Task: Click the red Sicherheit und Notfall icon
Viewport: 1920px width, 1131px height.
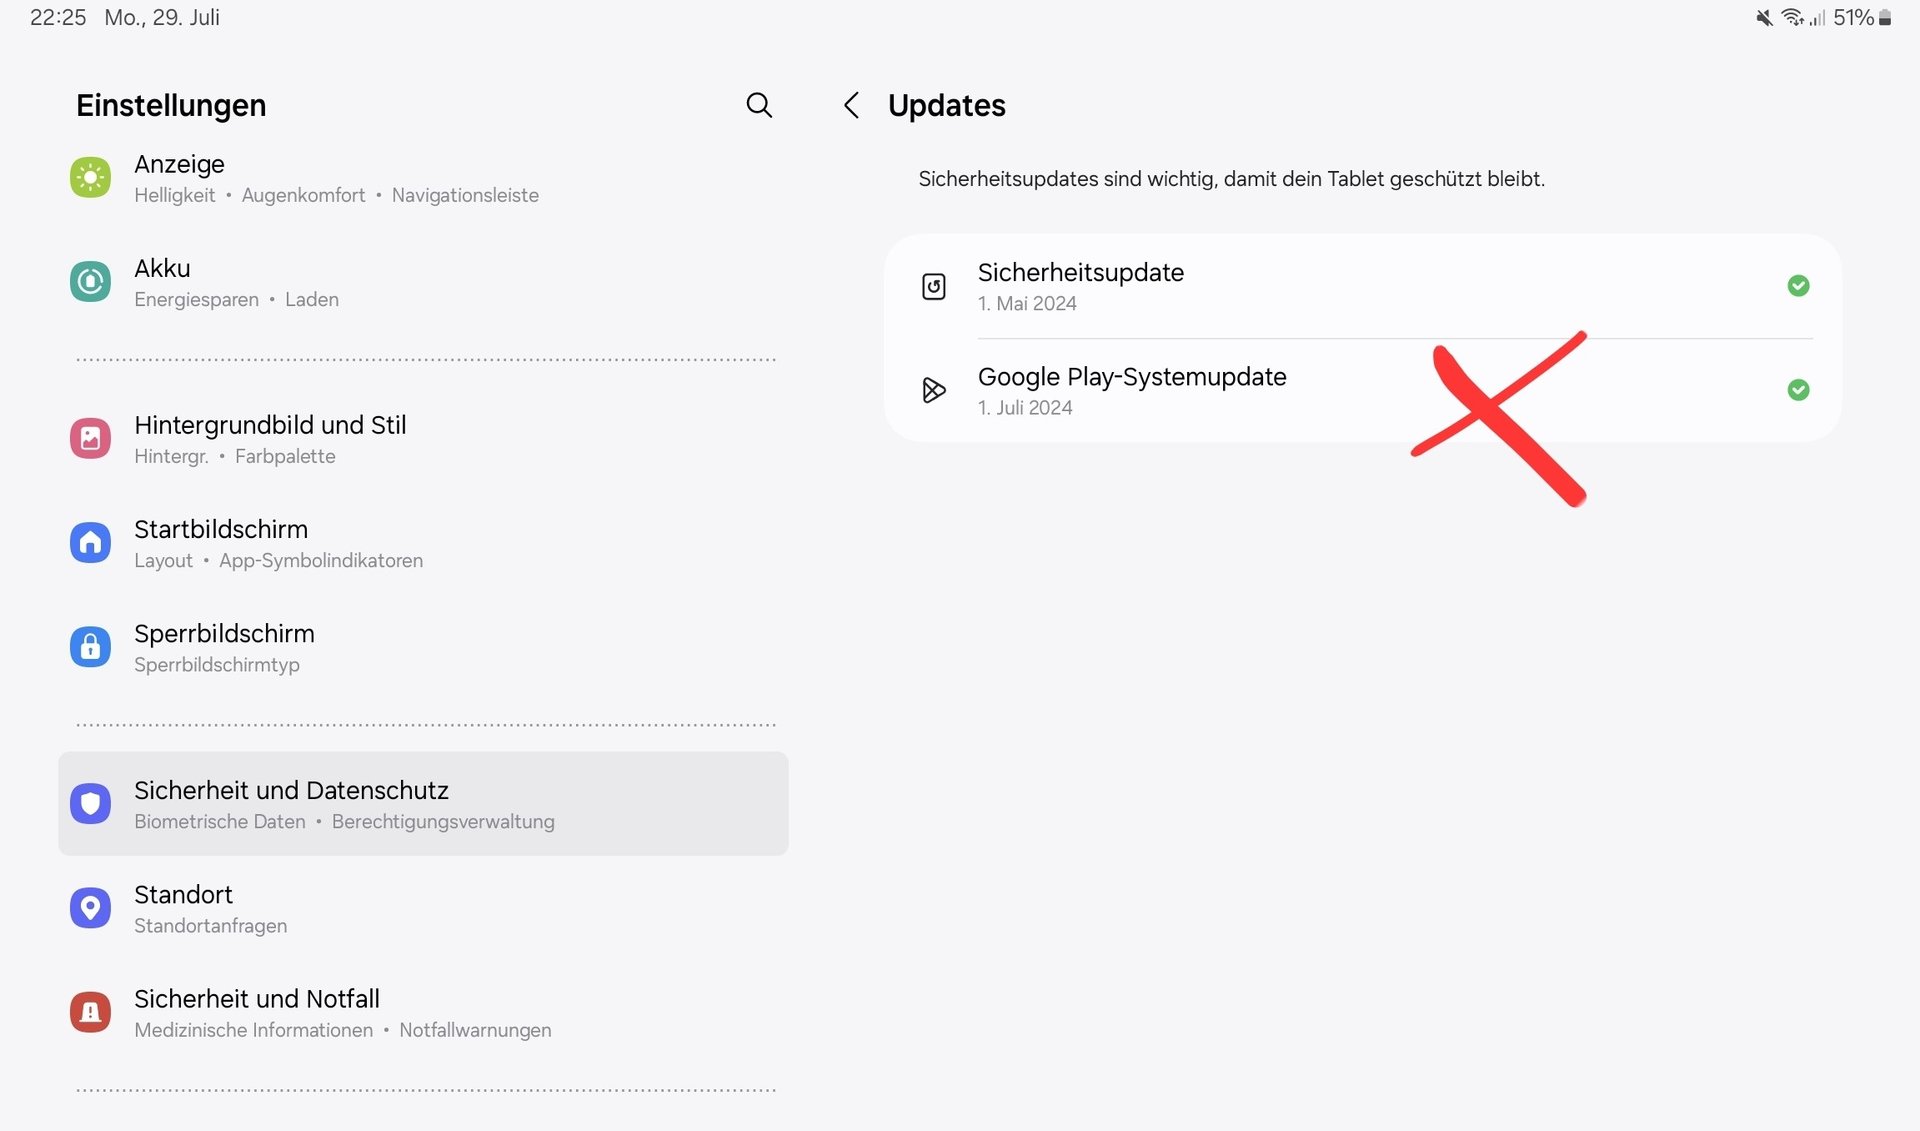Action: [90, 1012]
